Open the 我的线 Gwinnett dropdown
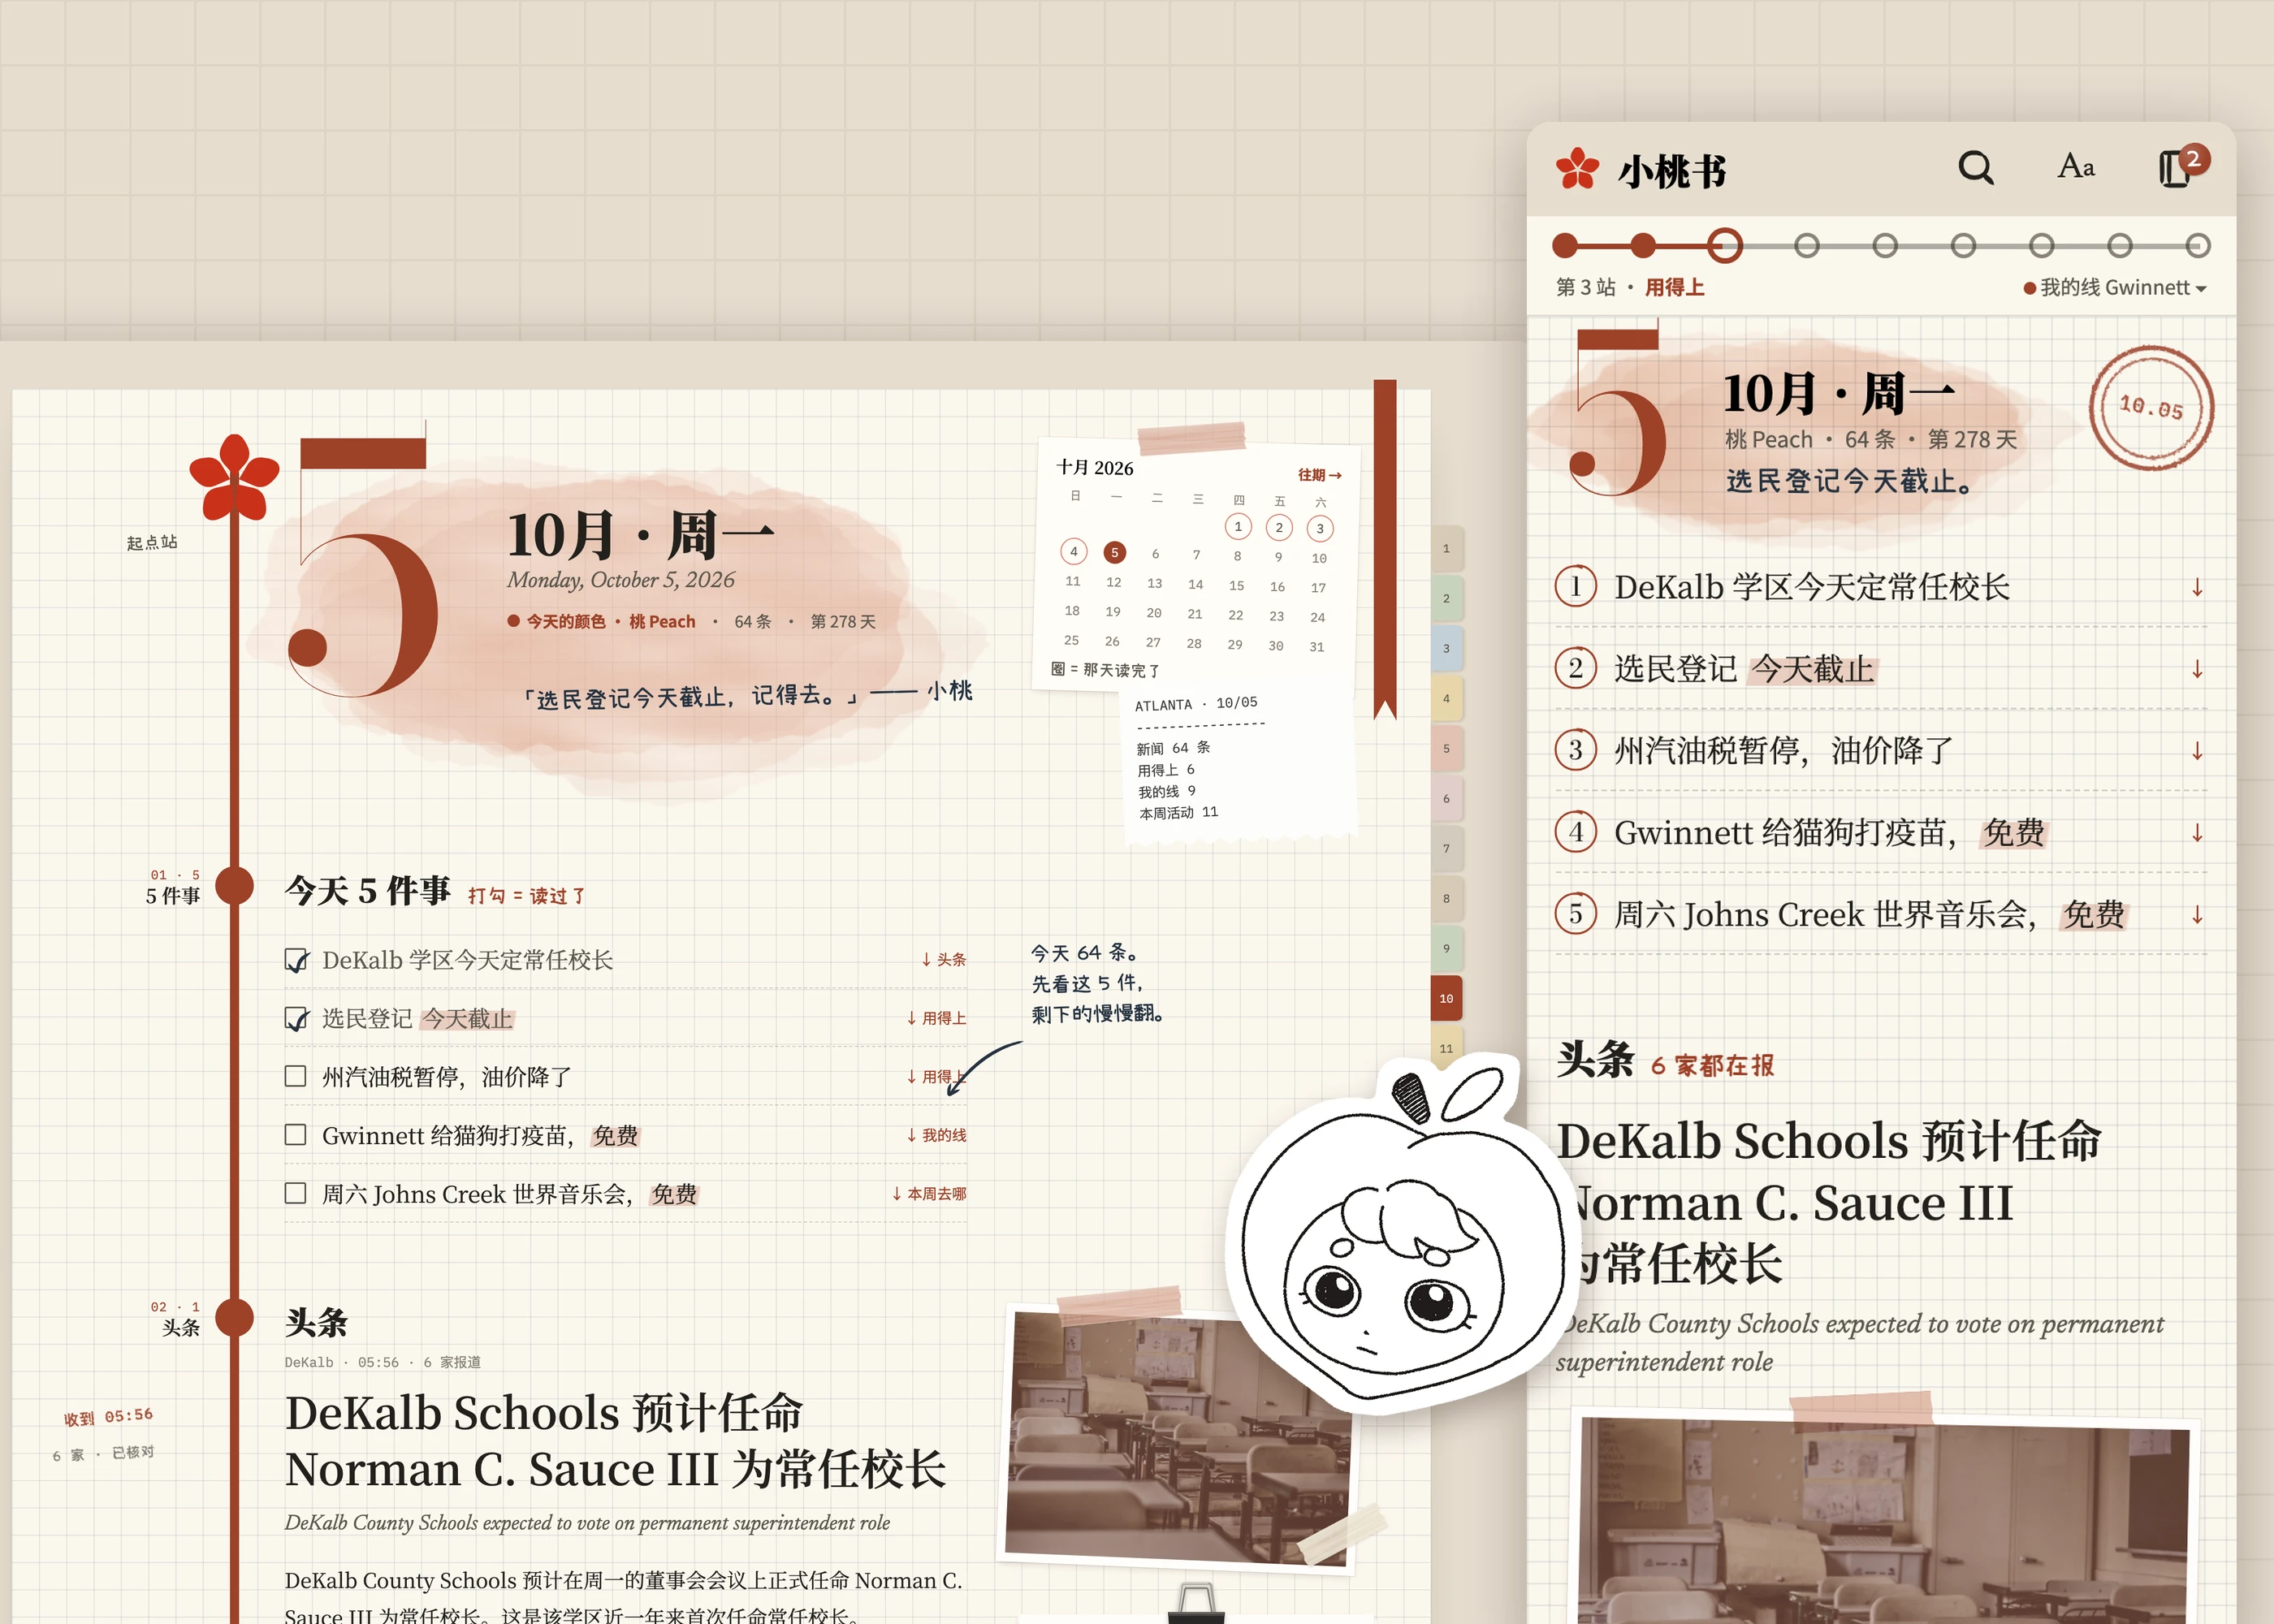This screenshot has width=2274, height=1624. [x=2115, y=288]
